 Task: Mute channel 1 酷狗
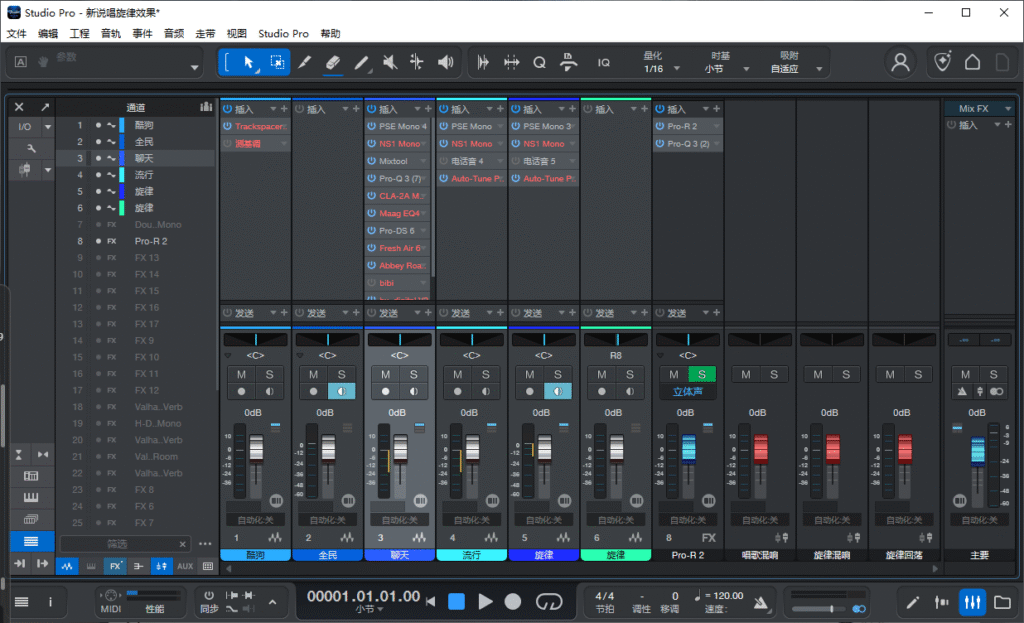point(242,374)
